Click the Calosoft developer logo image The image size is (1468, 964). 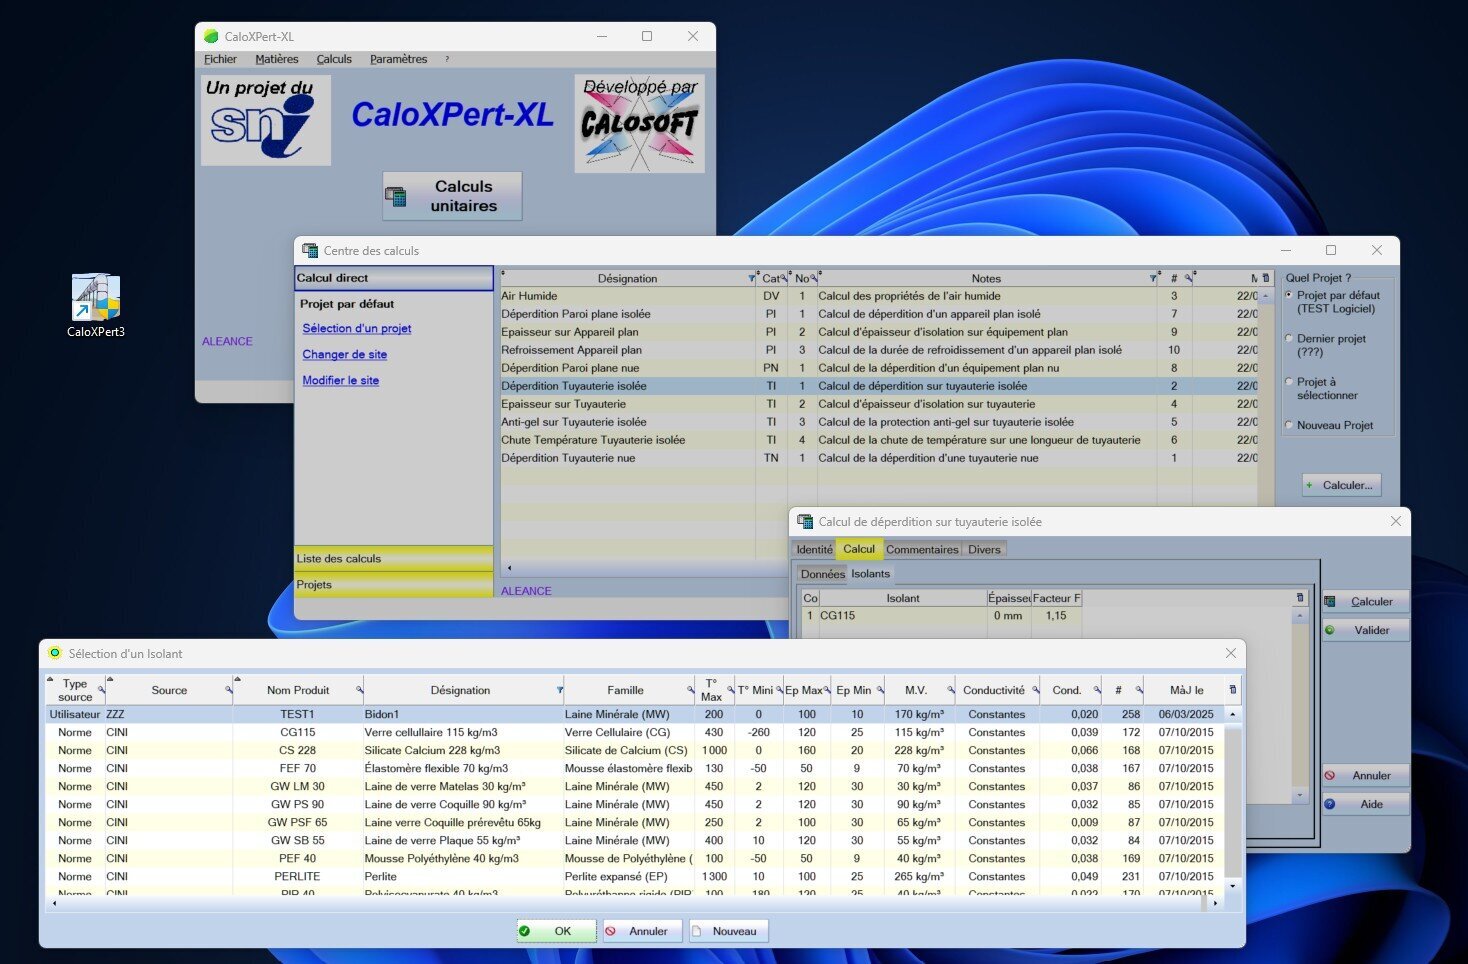click(640, 123)
